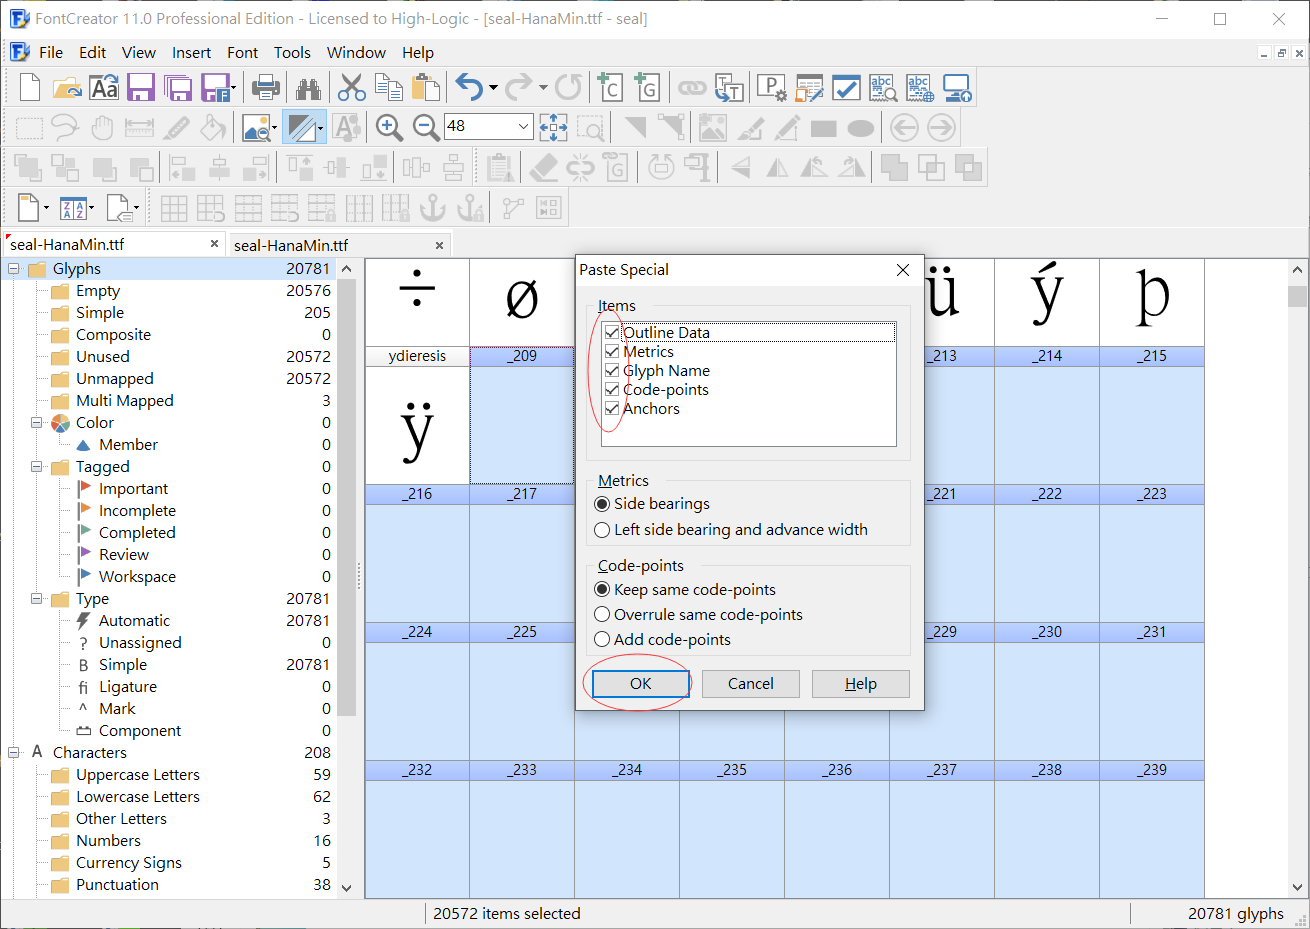Open the Undo history dropdown arrow

493,88
